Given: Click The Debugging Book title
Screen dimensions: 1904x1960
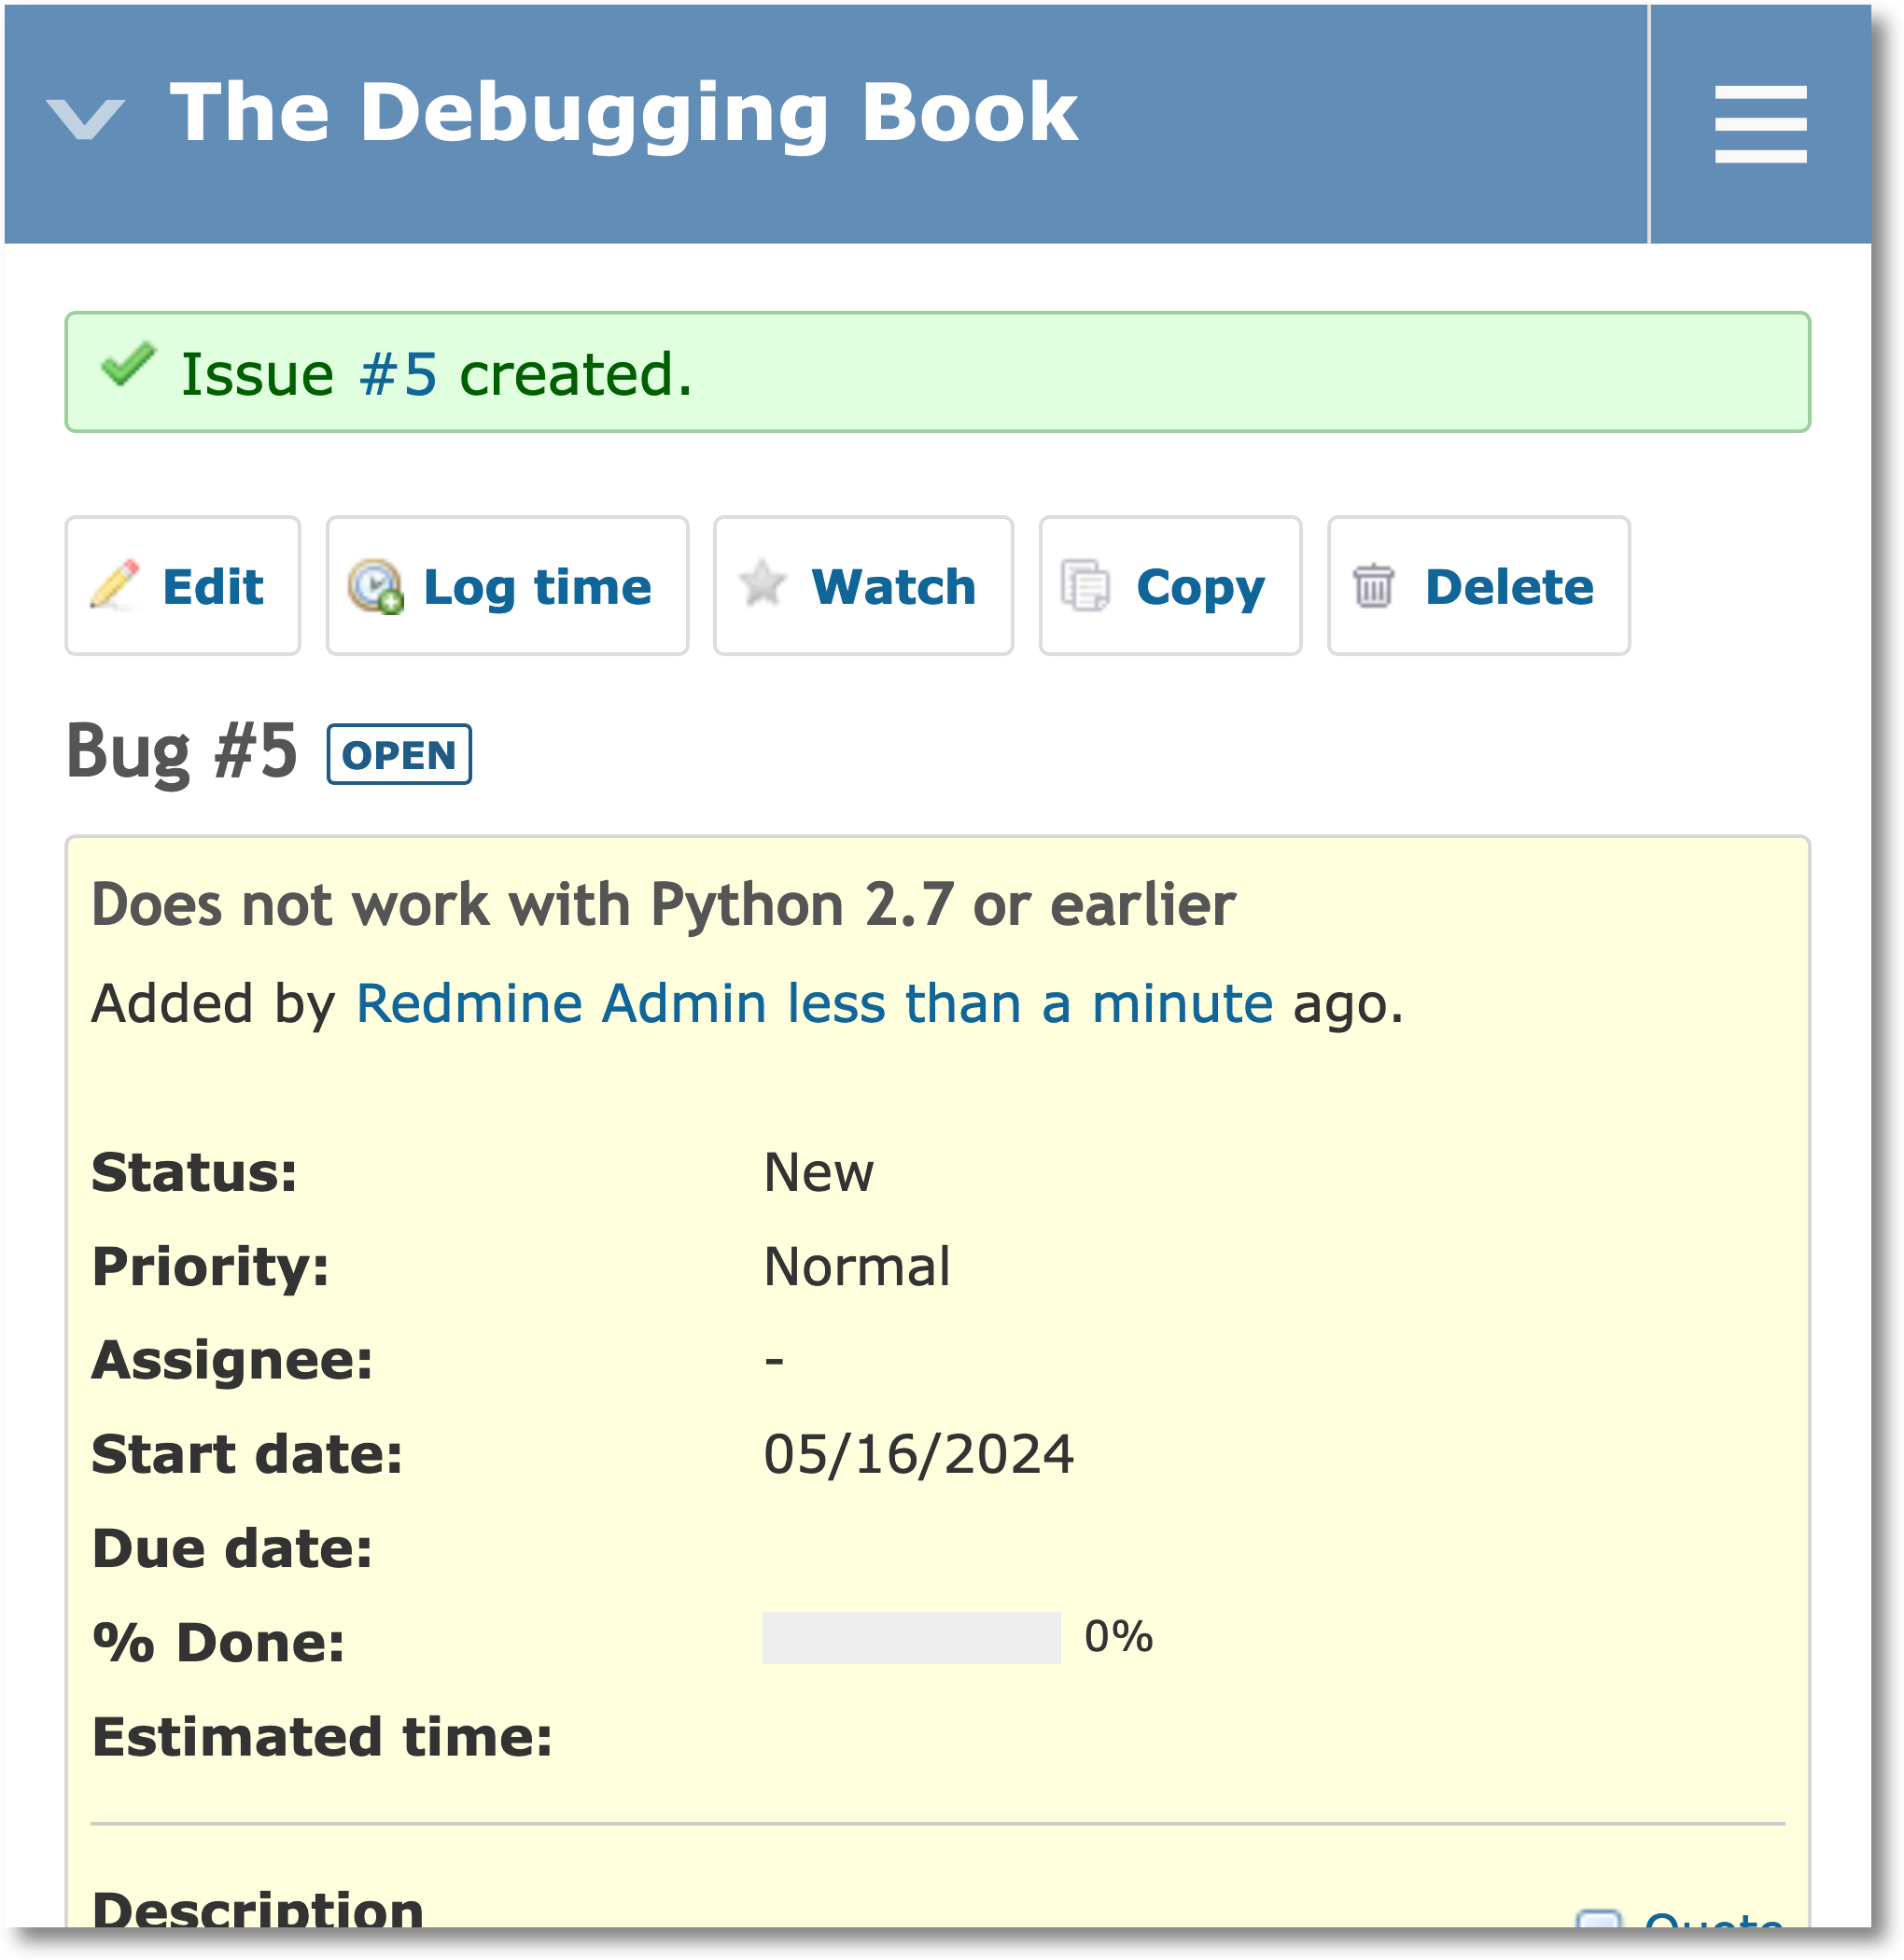Looking at the screenshot, I should [x=623, y=112].
